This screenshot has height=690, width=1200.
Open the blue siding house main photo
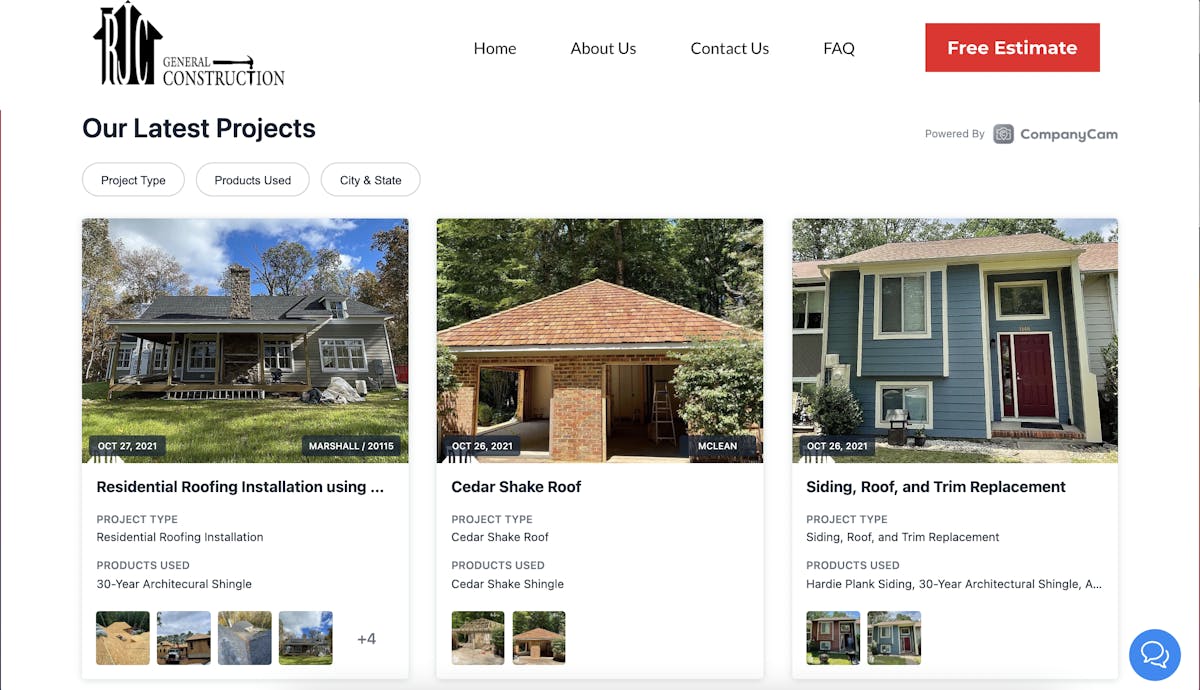tap(955, 341)
